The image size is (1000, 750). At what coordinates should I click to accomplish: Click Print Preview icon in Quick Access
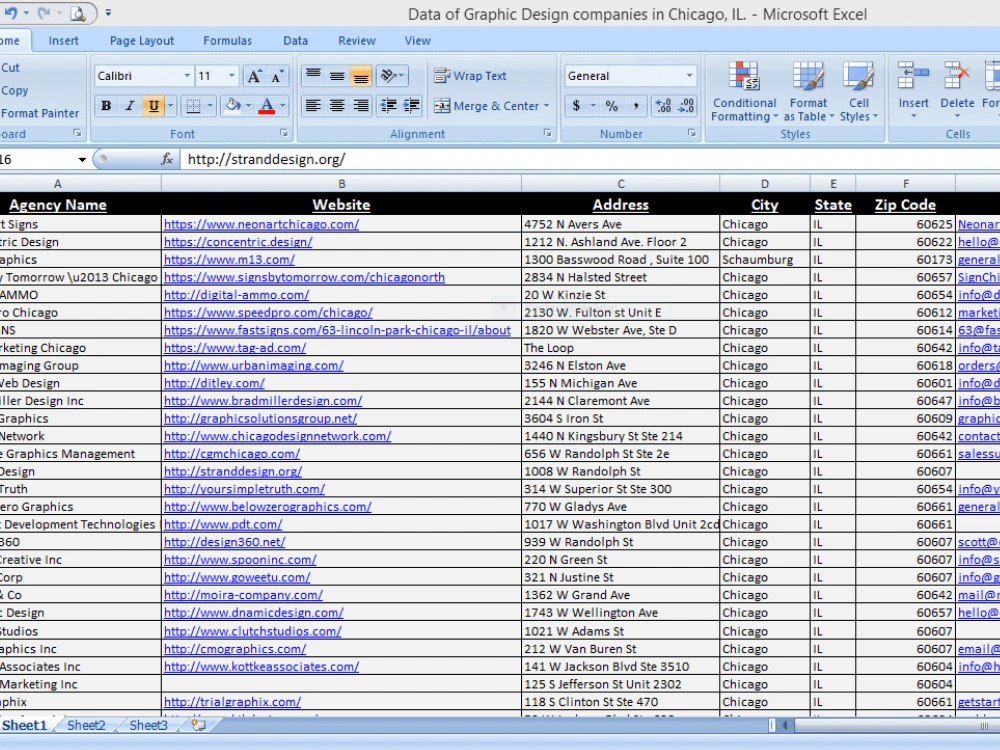click(x=78, y=13)
